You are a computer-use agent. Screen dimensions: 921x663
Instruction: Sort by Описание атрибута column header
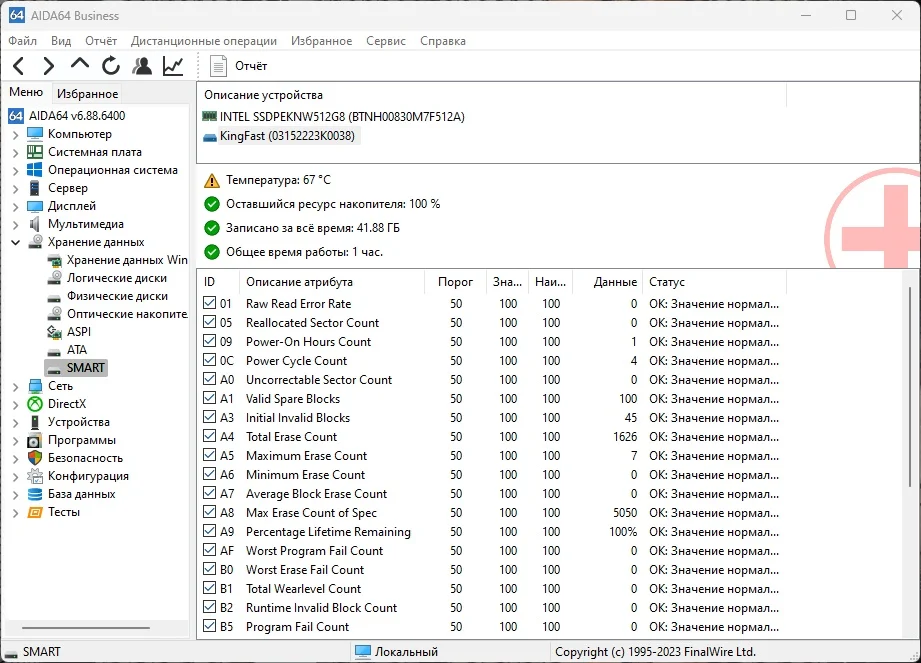(331, 282)
